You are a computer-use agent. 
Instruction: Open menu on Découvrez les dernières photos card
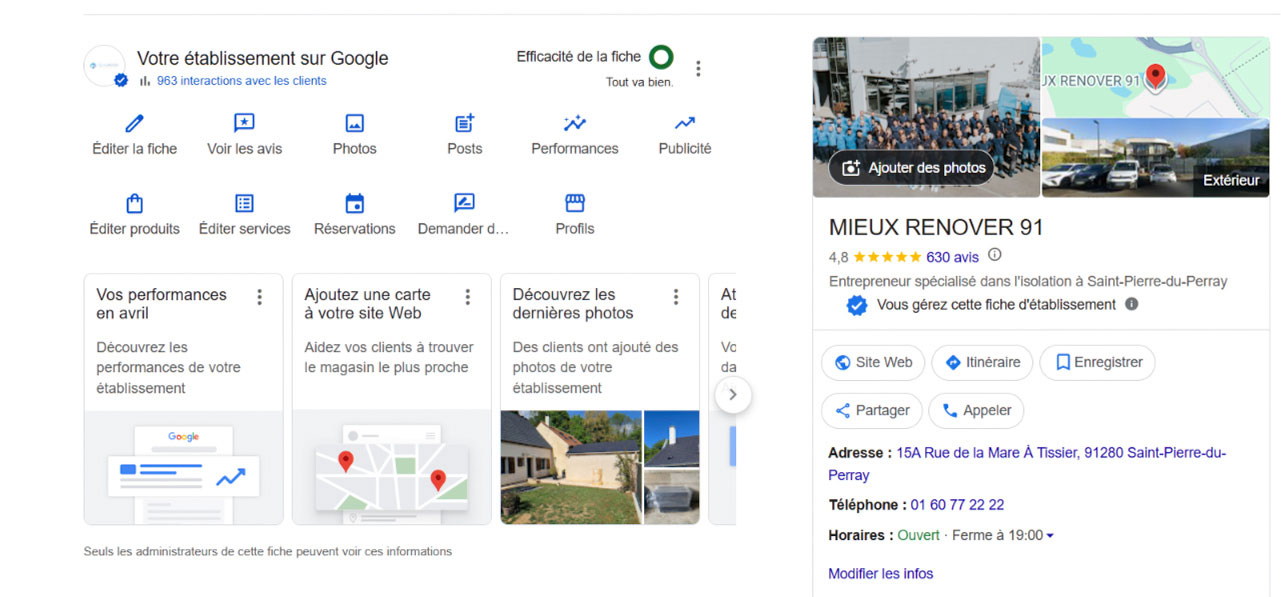[676, 297]
